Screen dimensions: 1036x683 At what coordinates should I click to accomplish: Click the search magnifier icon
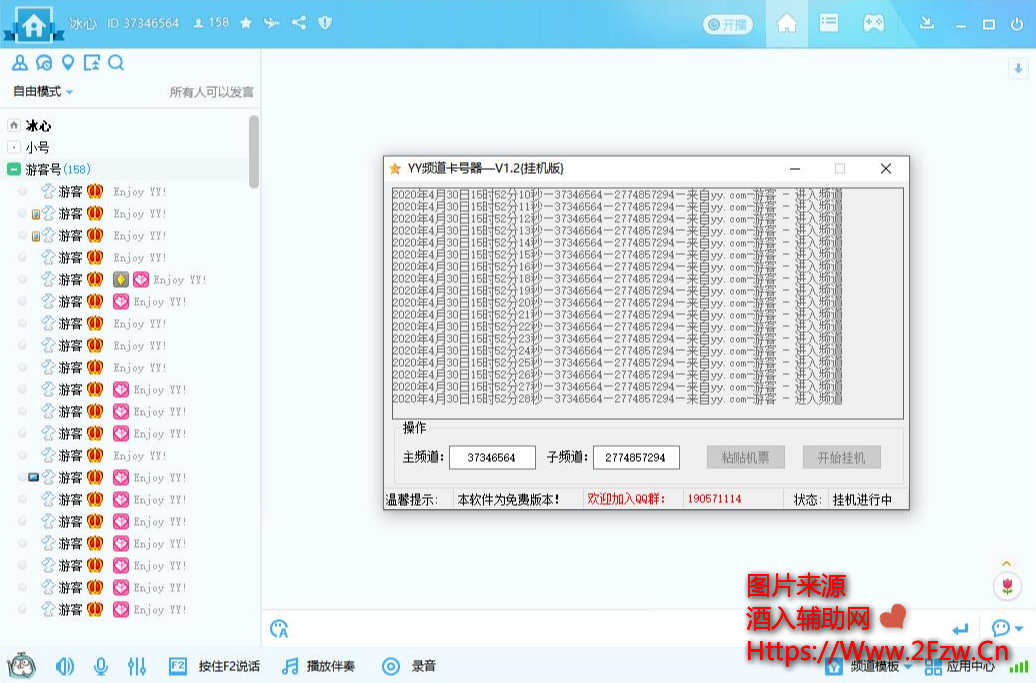116,63
